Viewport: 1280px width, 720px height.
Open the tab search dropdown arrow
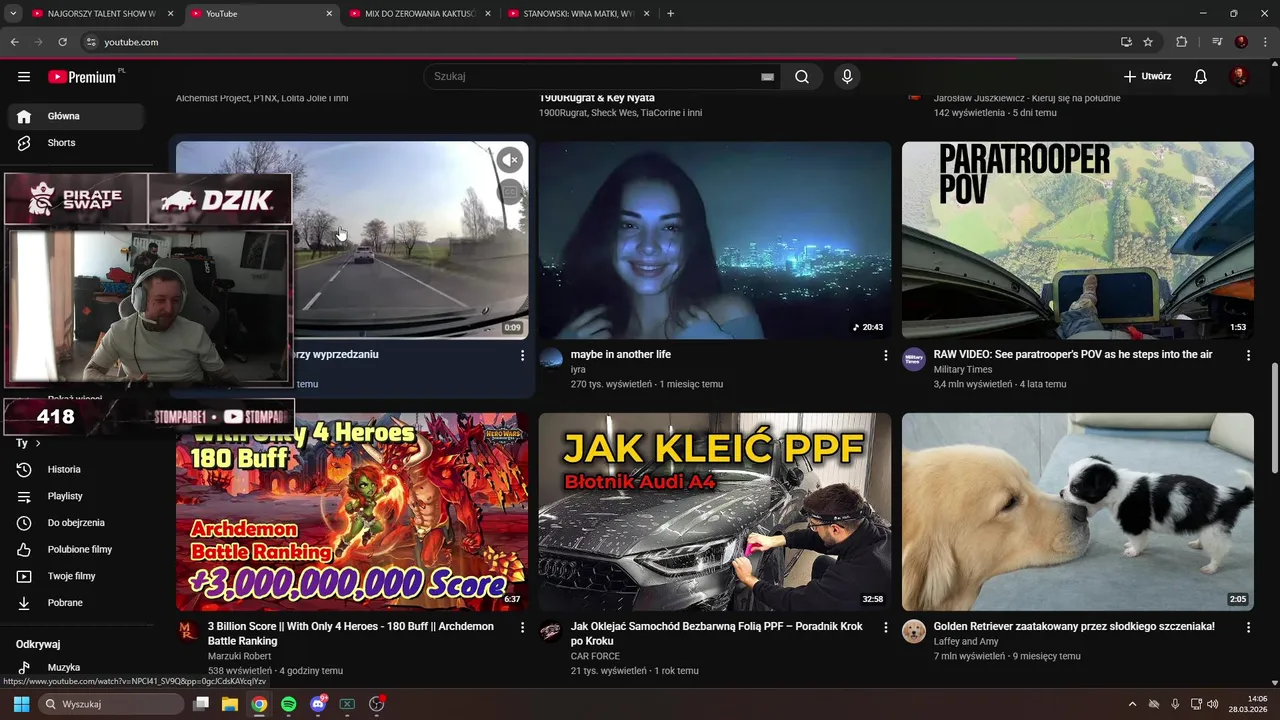pos(13,14)
